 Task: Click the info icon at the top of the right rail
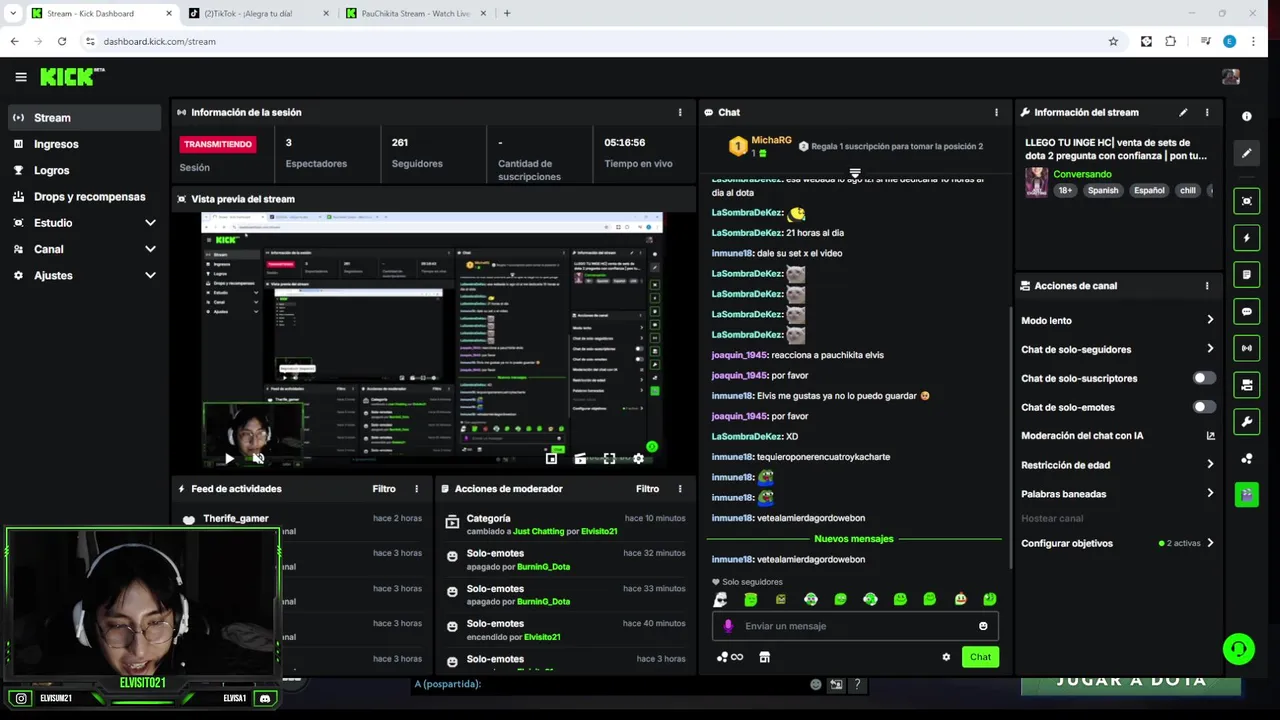(x=1246, y=116)
